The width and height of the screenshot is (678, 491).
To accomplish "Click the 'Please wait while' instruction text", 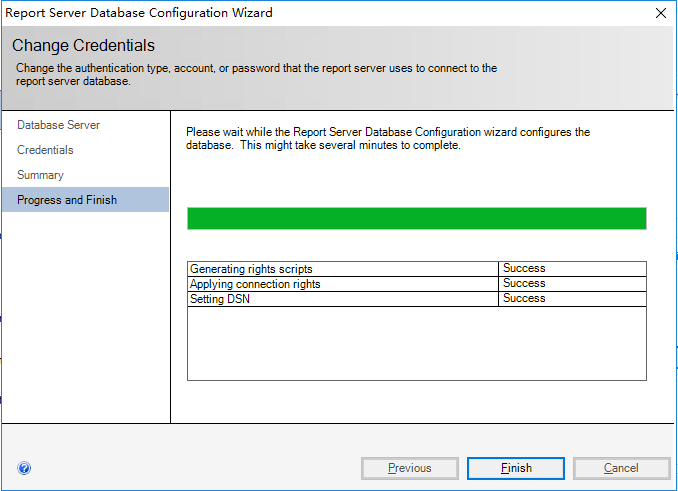I will click(x=388, y=138).
